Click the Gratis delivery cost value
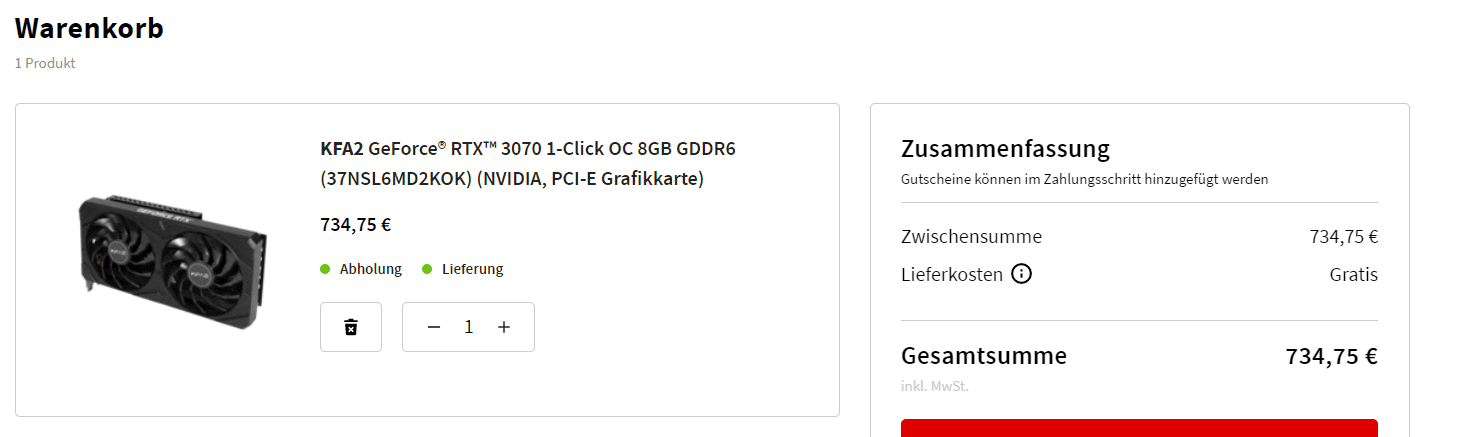 pos(1353,274)
